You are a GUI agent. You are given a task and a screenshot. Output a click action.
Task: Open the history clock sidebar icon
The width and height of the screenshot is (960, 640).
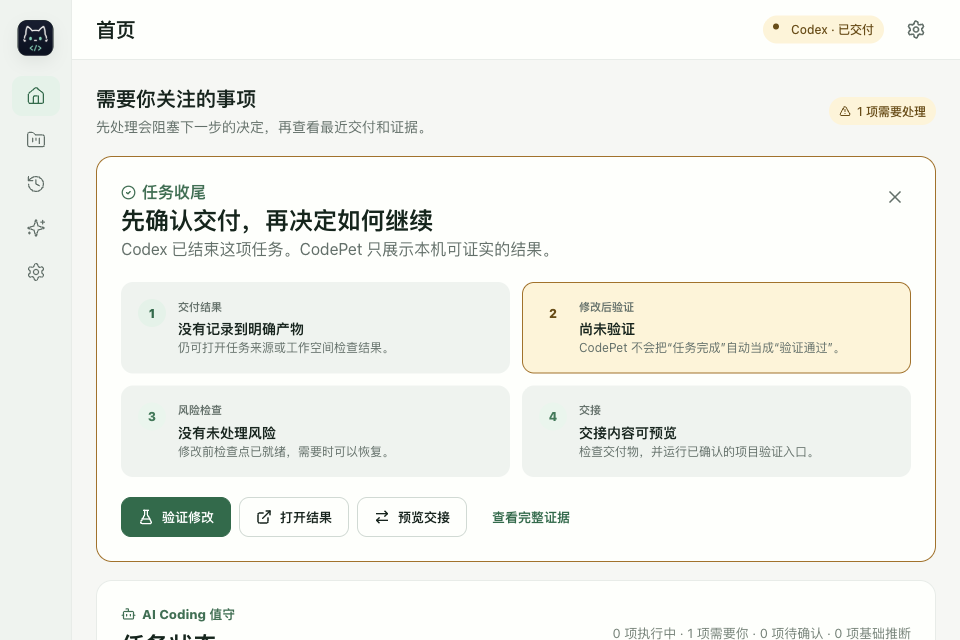point(36,184)
